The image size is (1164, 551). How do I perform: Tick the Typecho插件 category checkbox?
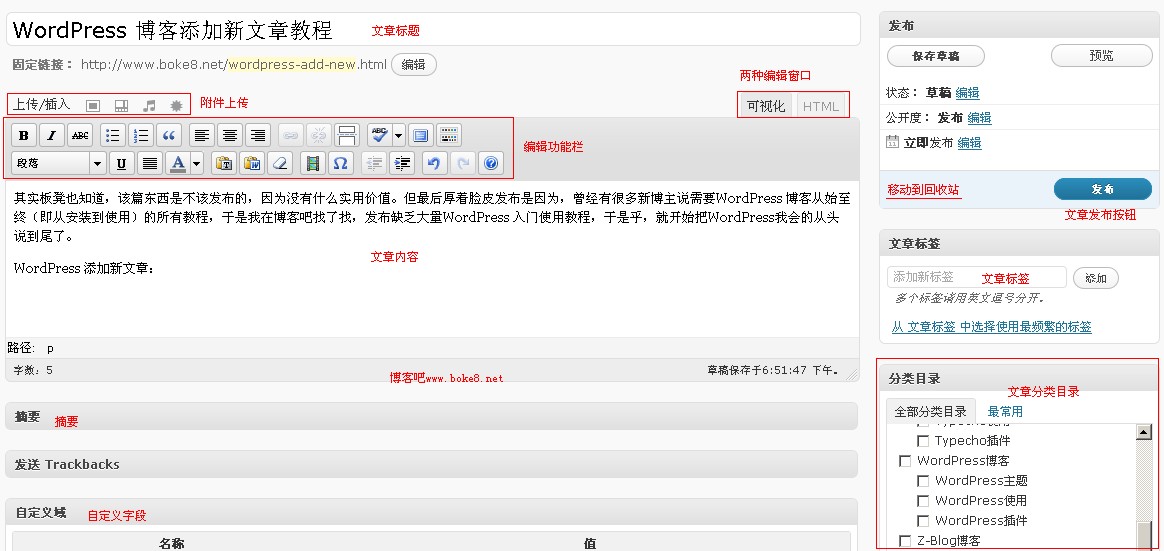pyautogui.click(x=924, y=441)
